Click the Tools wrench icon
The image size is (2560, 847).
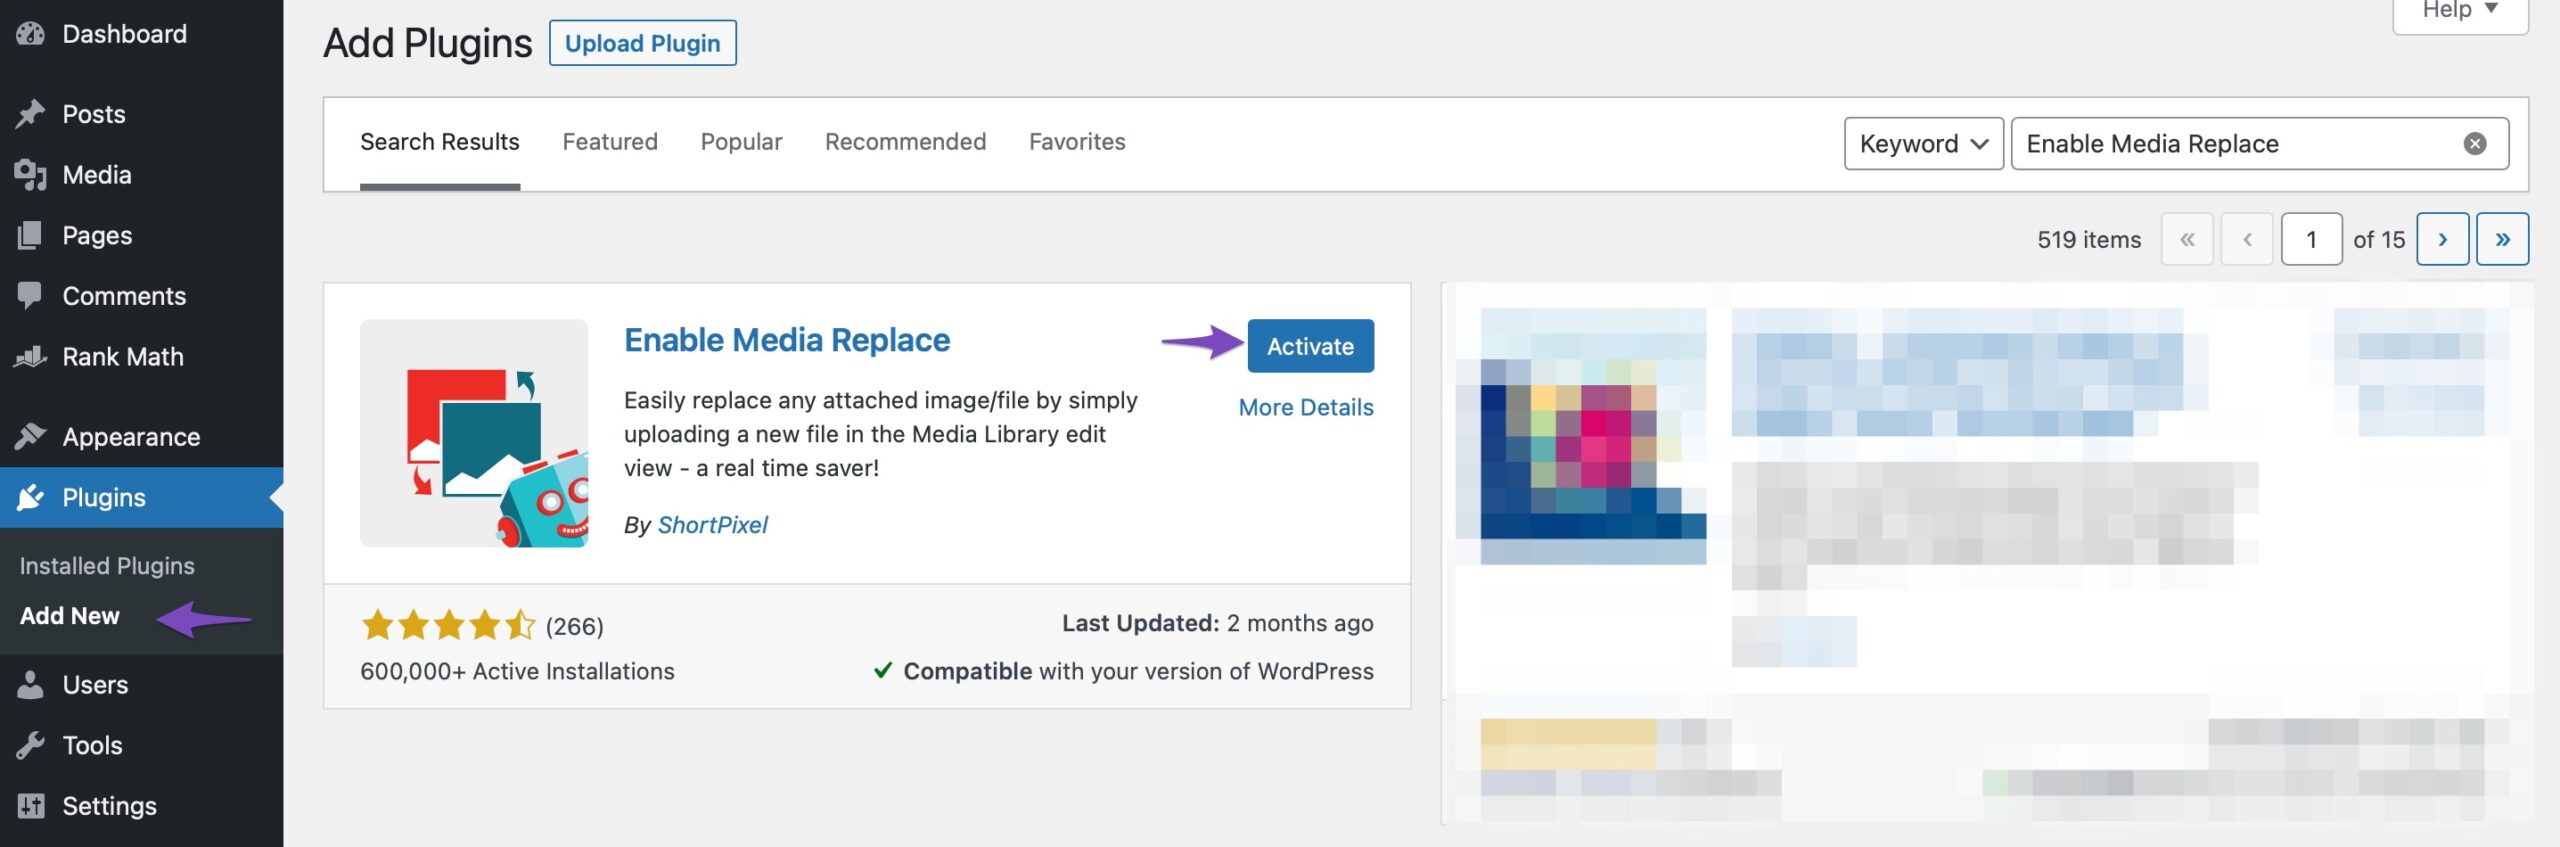[31, 745]
